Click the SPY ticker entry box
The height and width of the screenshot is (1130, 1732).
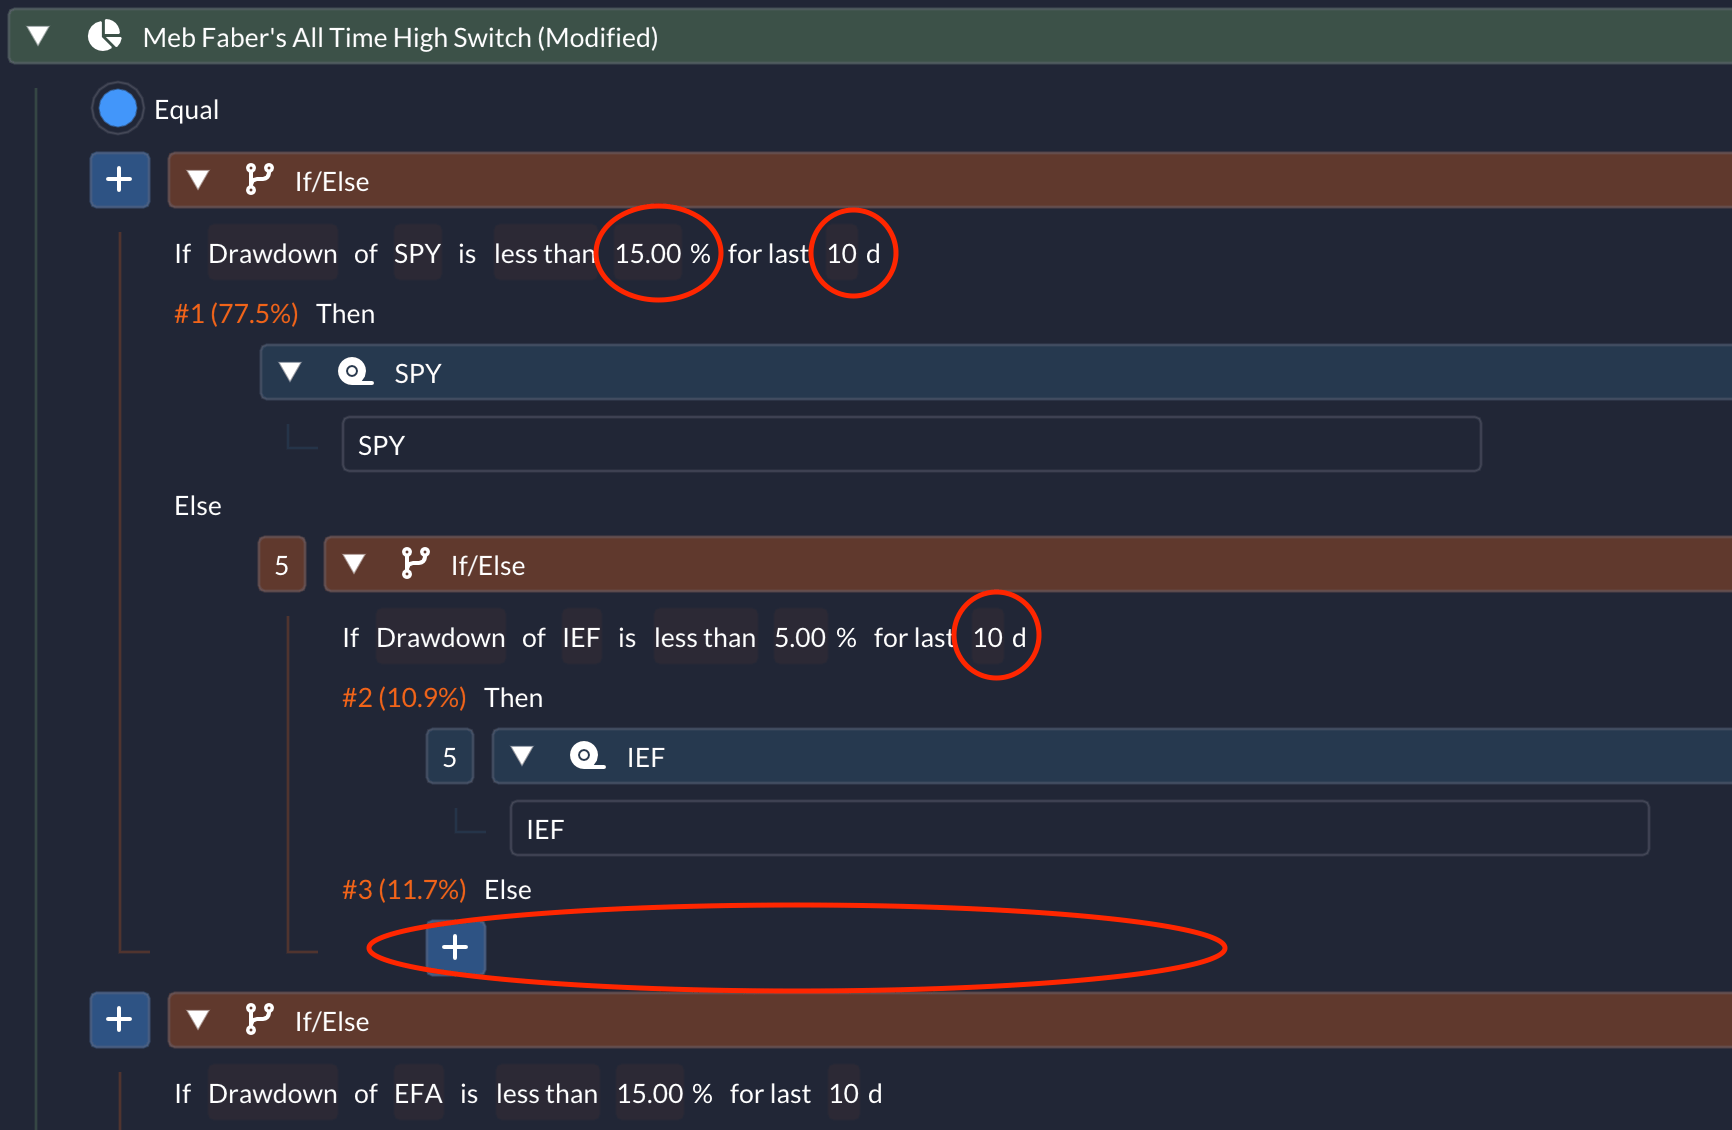(911, 445)
